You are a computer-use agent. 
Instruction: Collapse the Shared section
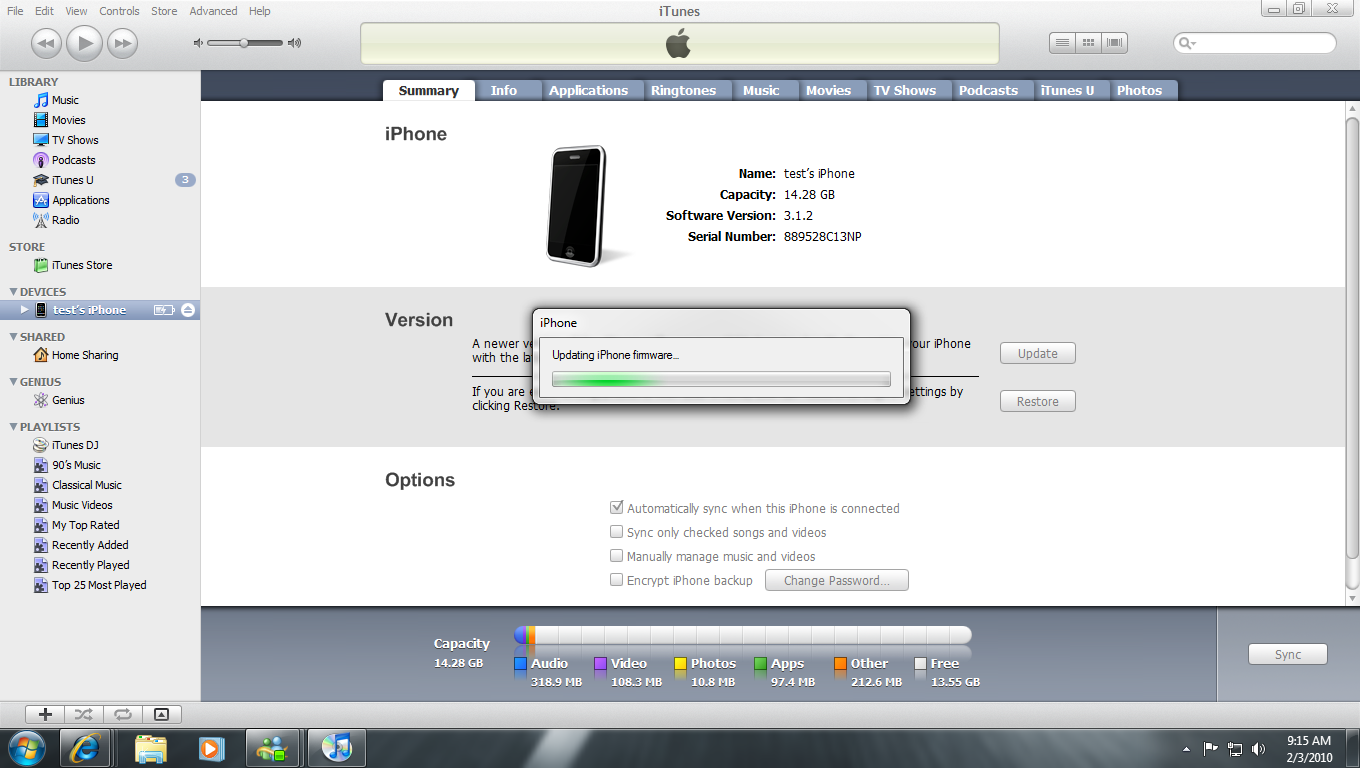13,337
